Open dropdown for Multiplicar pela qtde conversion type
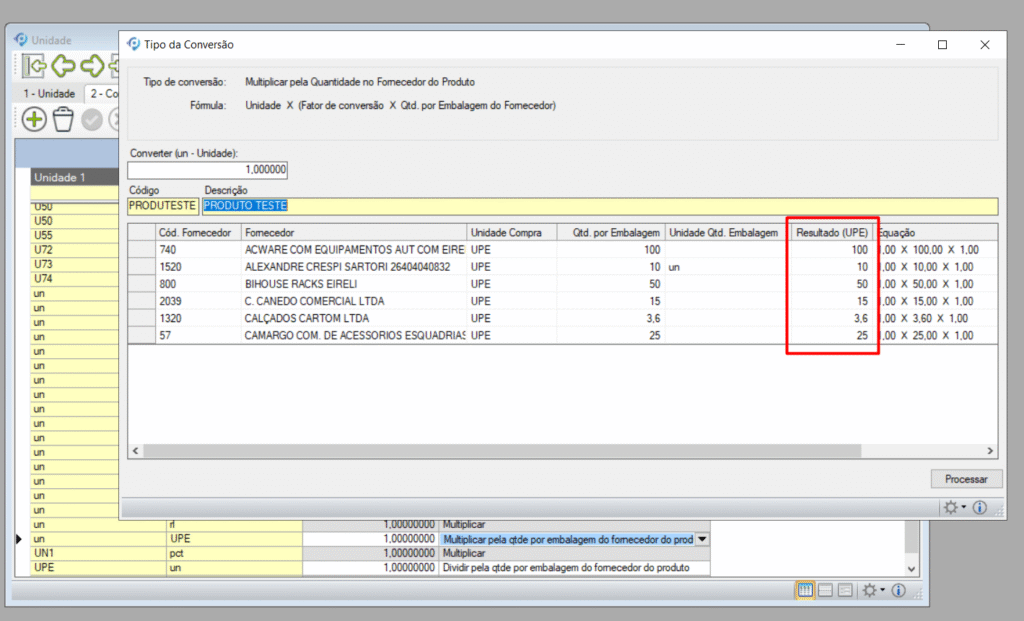 pos(701,539)
